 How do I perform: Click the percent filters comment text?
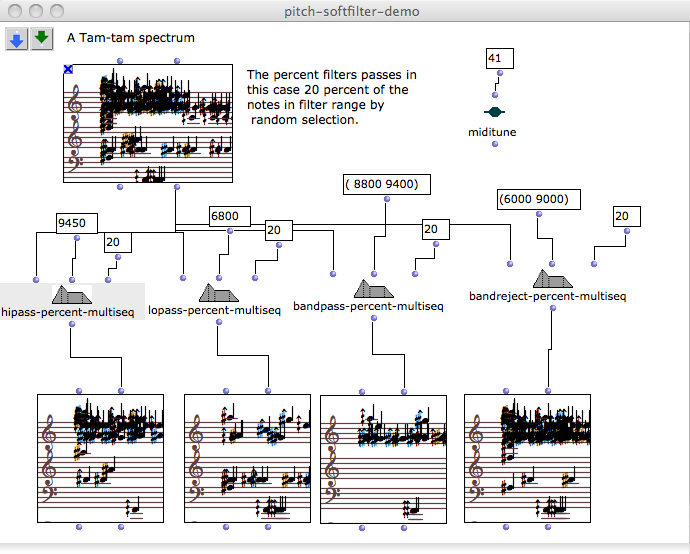pos(332,97)
